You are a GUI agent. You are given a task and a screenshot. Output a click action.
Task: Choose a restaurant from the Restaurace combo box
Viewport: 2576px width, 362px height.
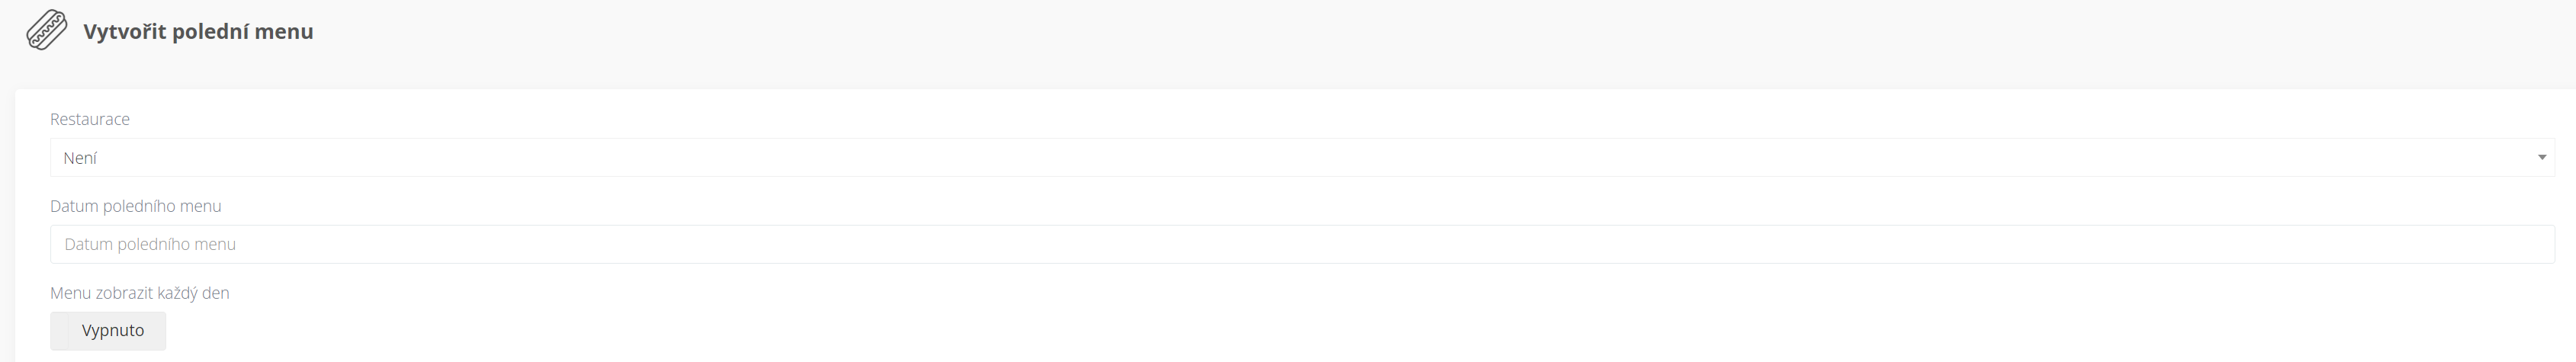1302,158
